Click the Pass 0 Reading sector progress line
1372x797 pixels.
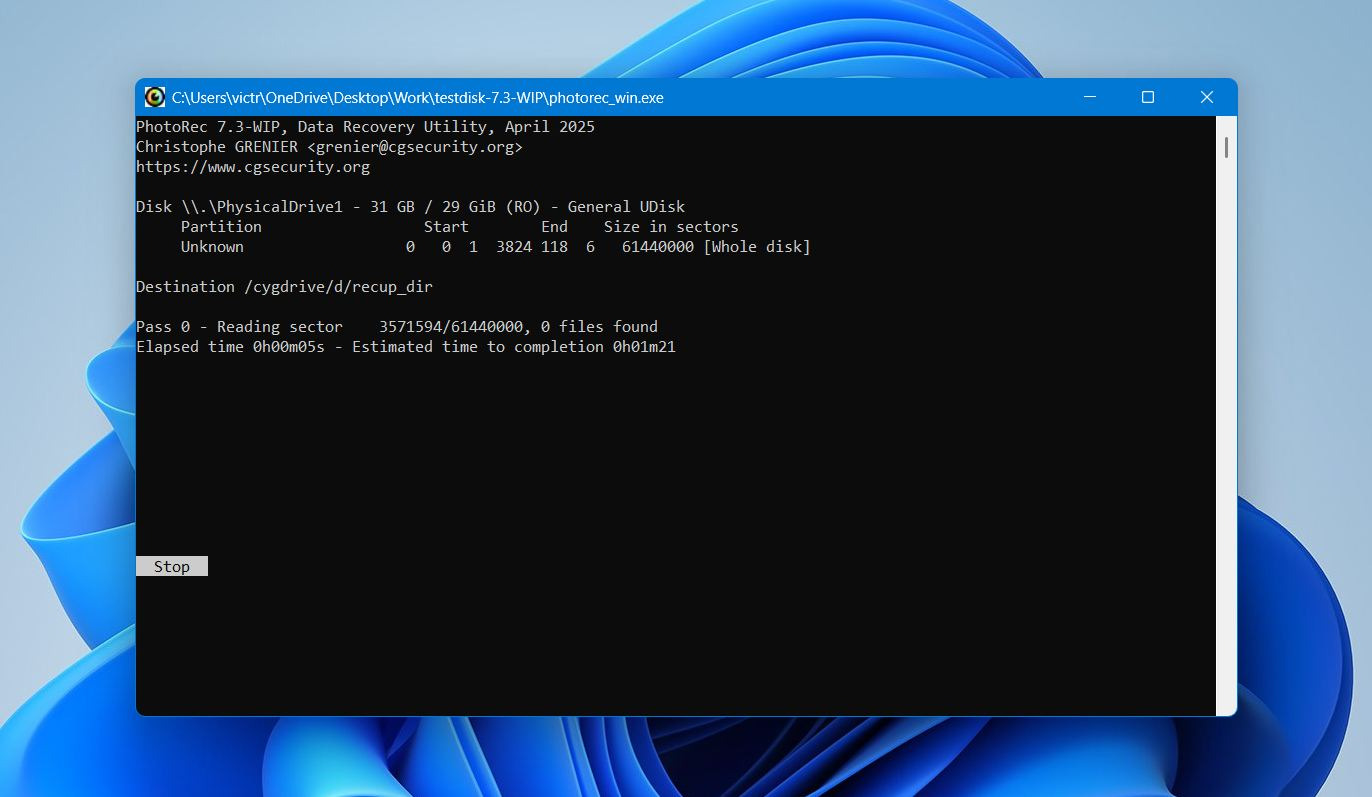pyautogui.click(x=396, y=327)
